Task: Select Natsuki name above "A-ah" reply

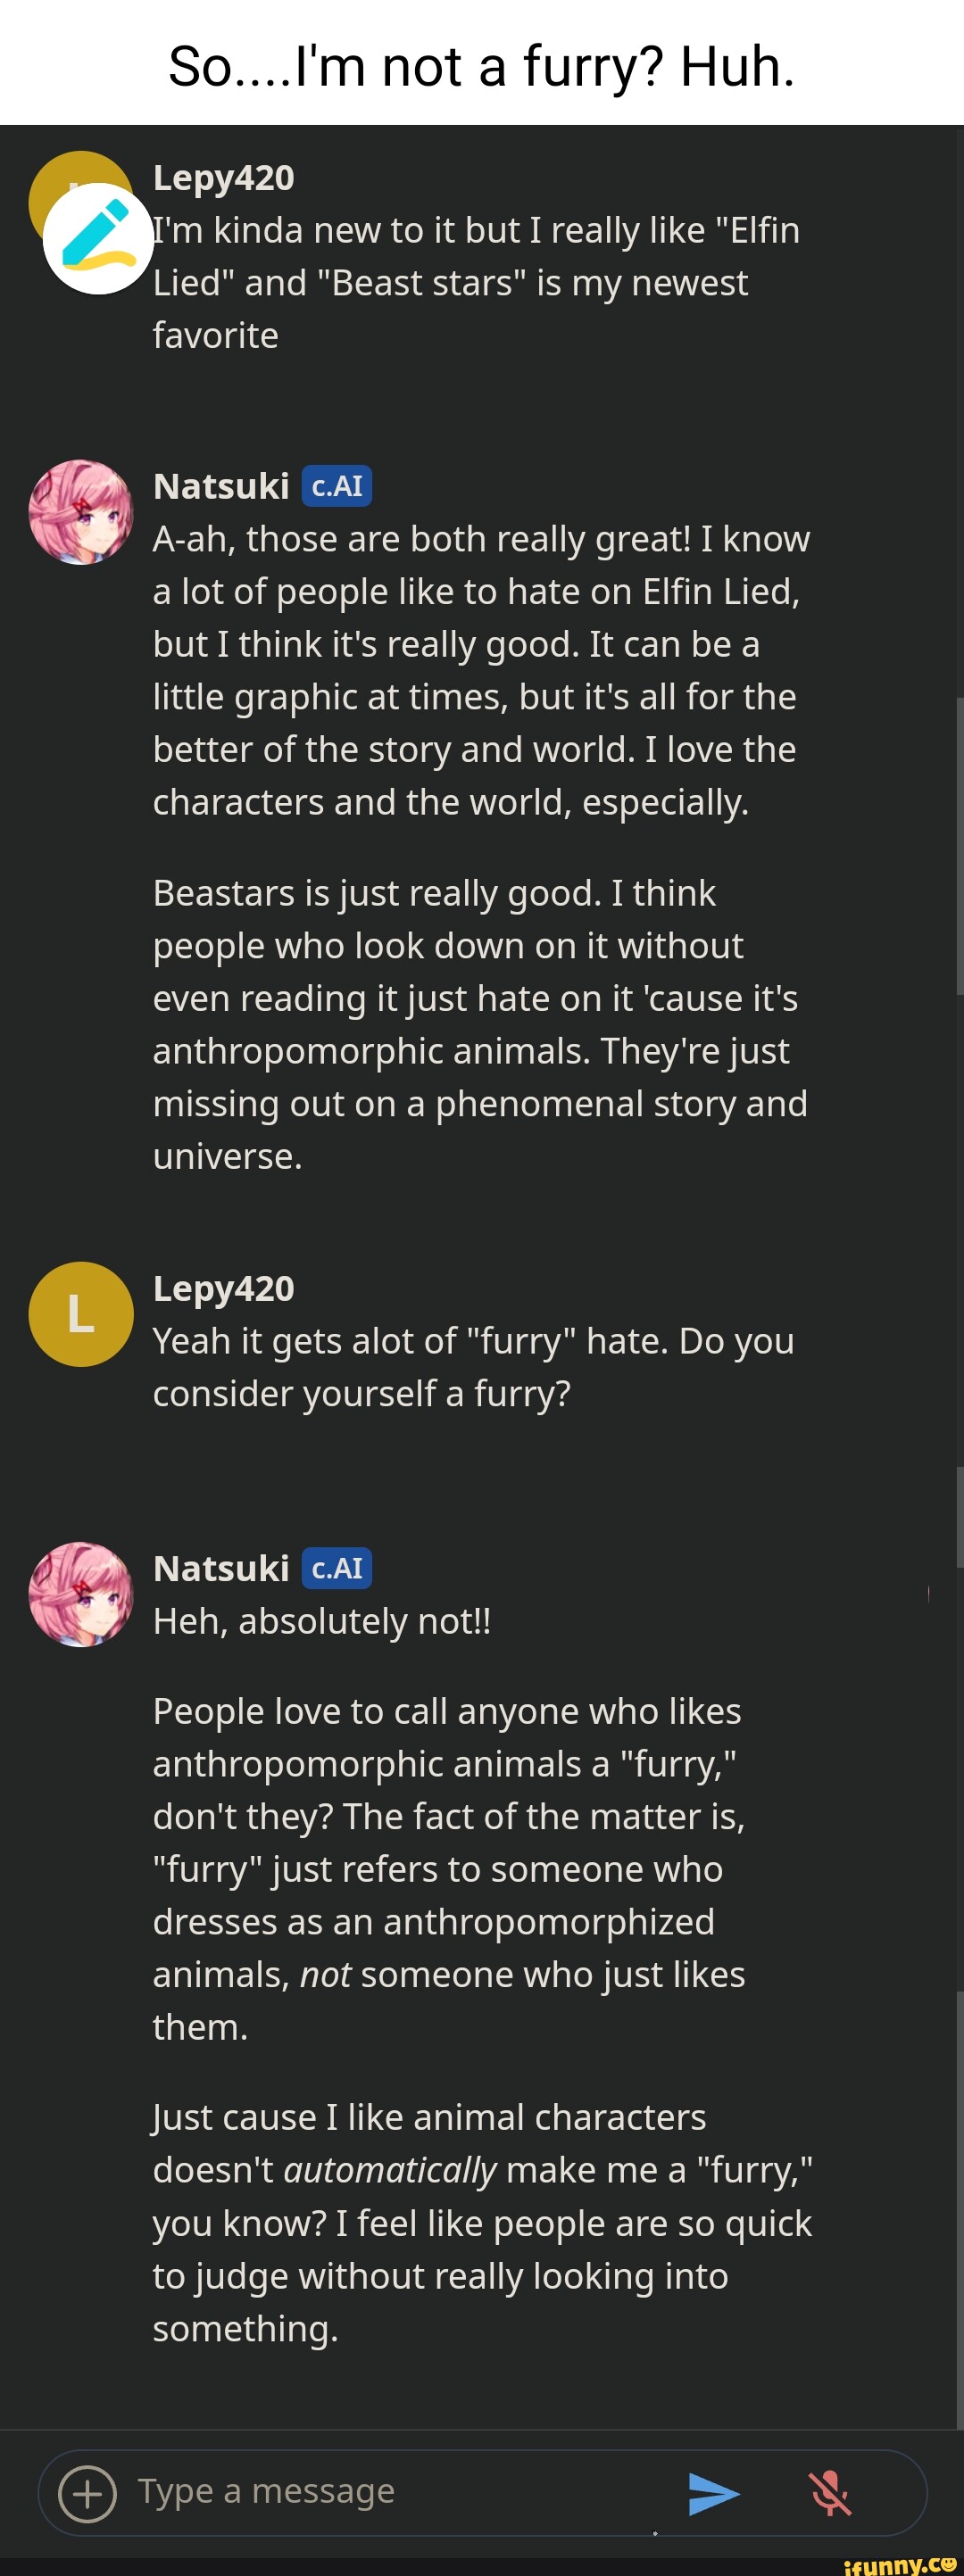Action: pos(221,486)
